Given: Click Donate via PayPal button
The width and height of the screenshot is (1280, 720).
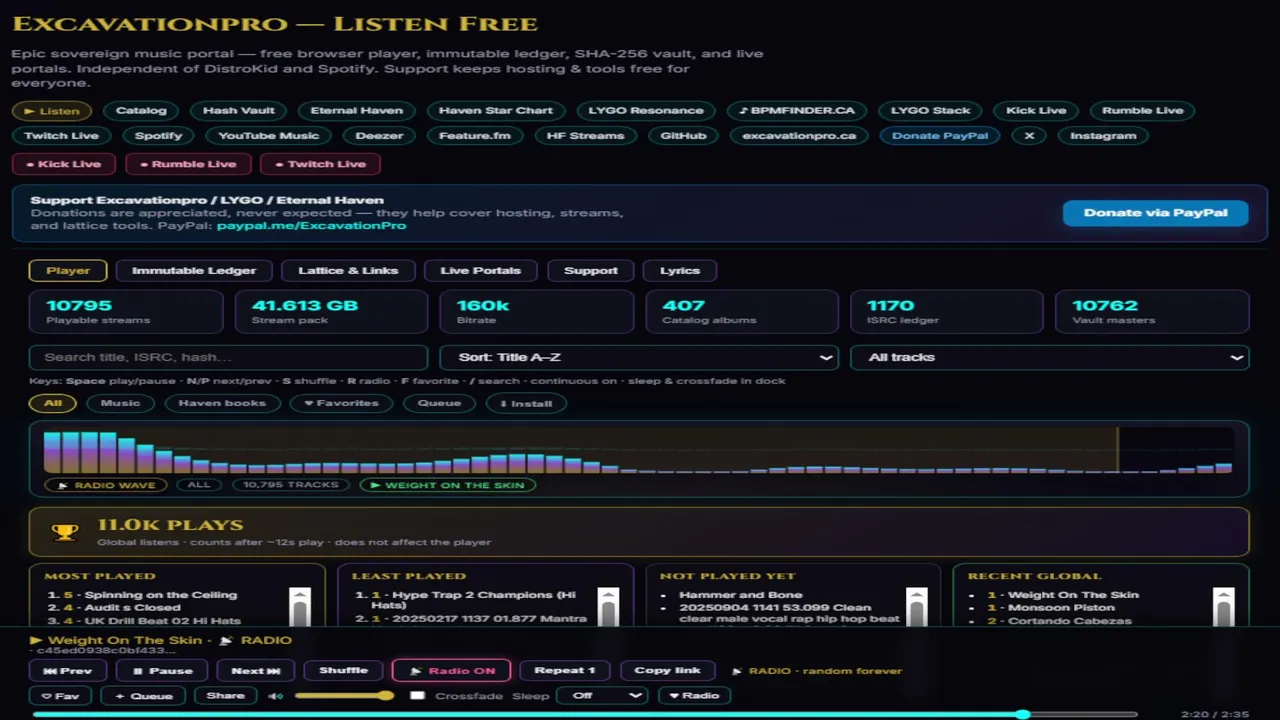Looking at the screenshot, I should [1155, 213].
